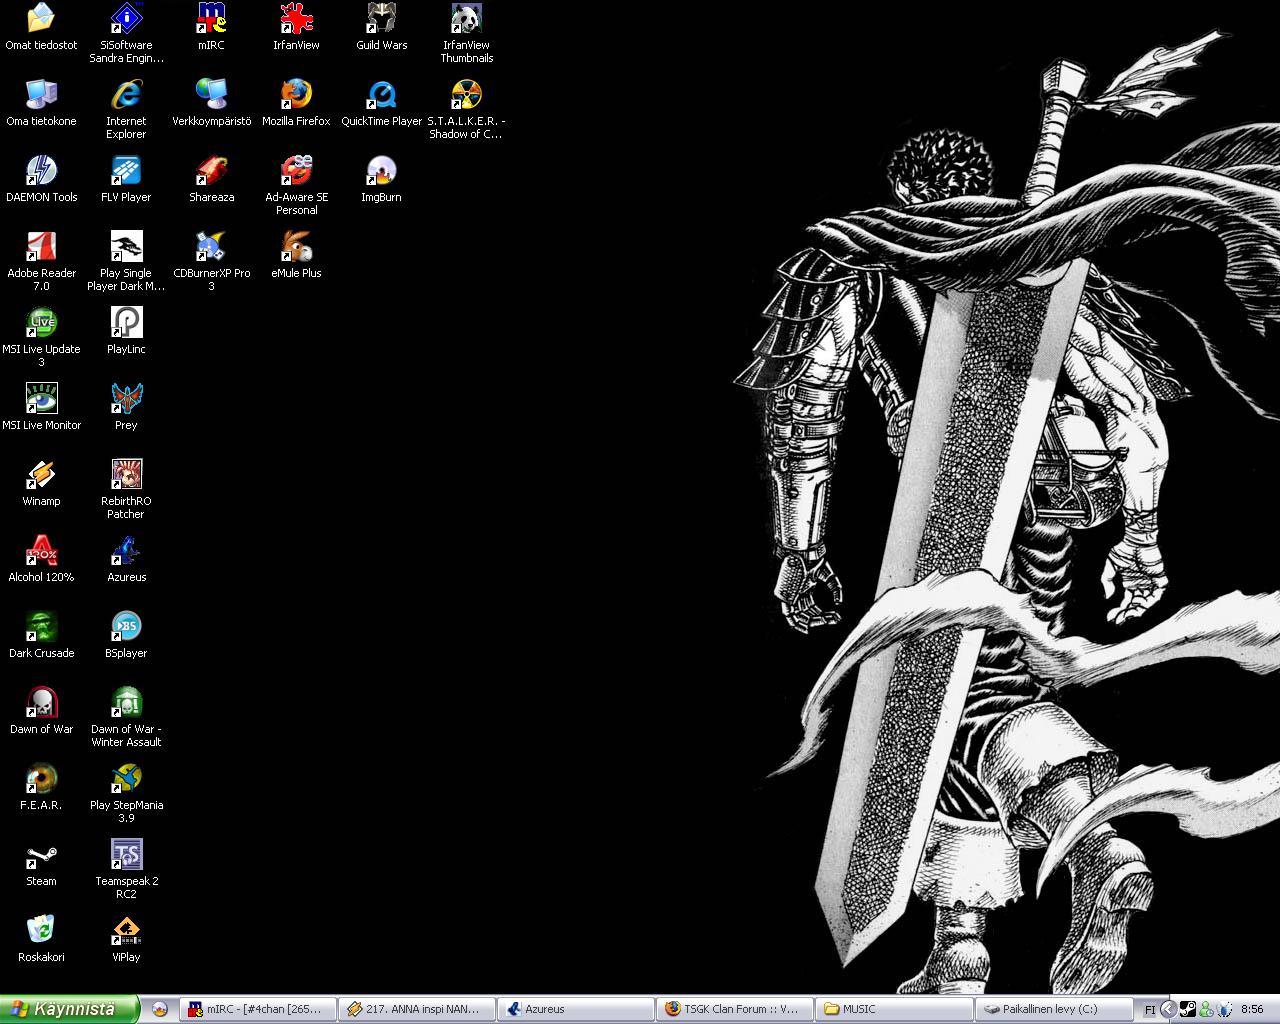The image size is (1280, 1024).
Task: Open CDBurnerXP Pro 3
Action: click(211, 245)
